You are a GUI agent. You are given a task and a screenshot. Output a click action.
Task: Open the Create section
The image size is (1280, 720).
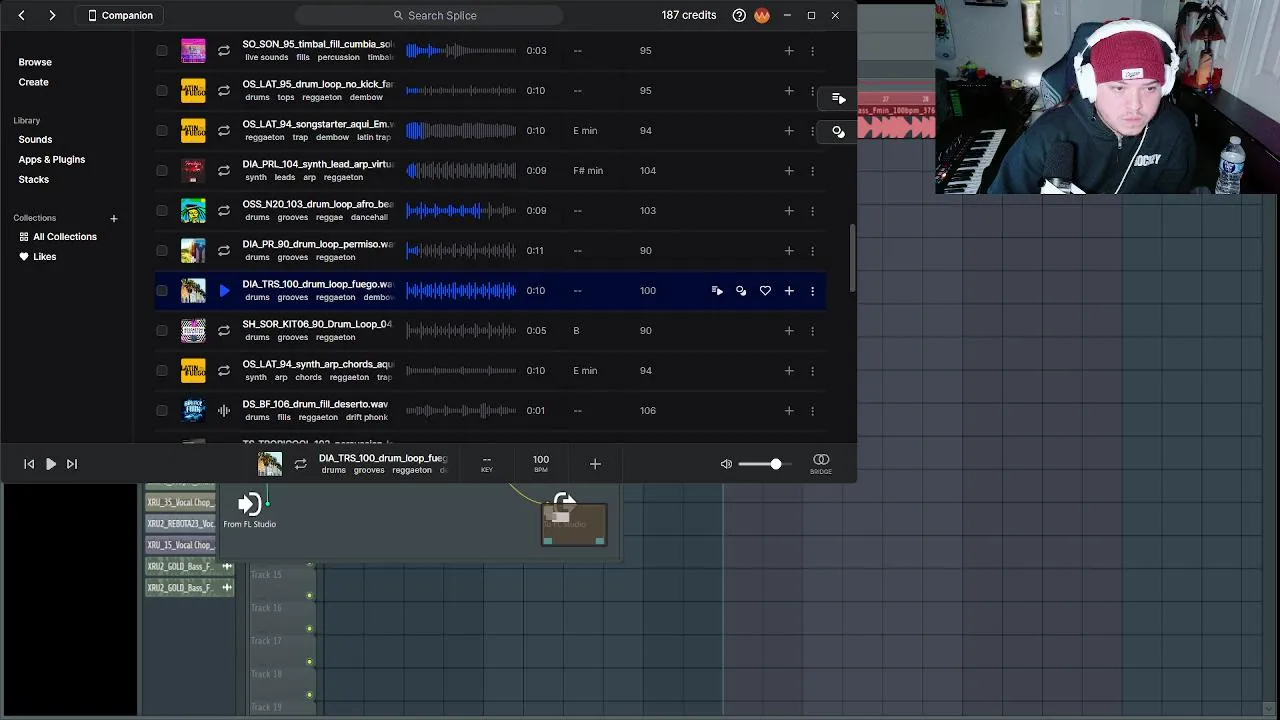click(33, 82)
